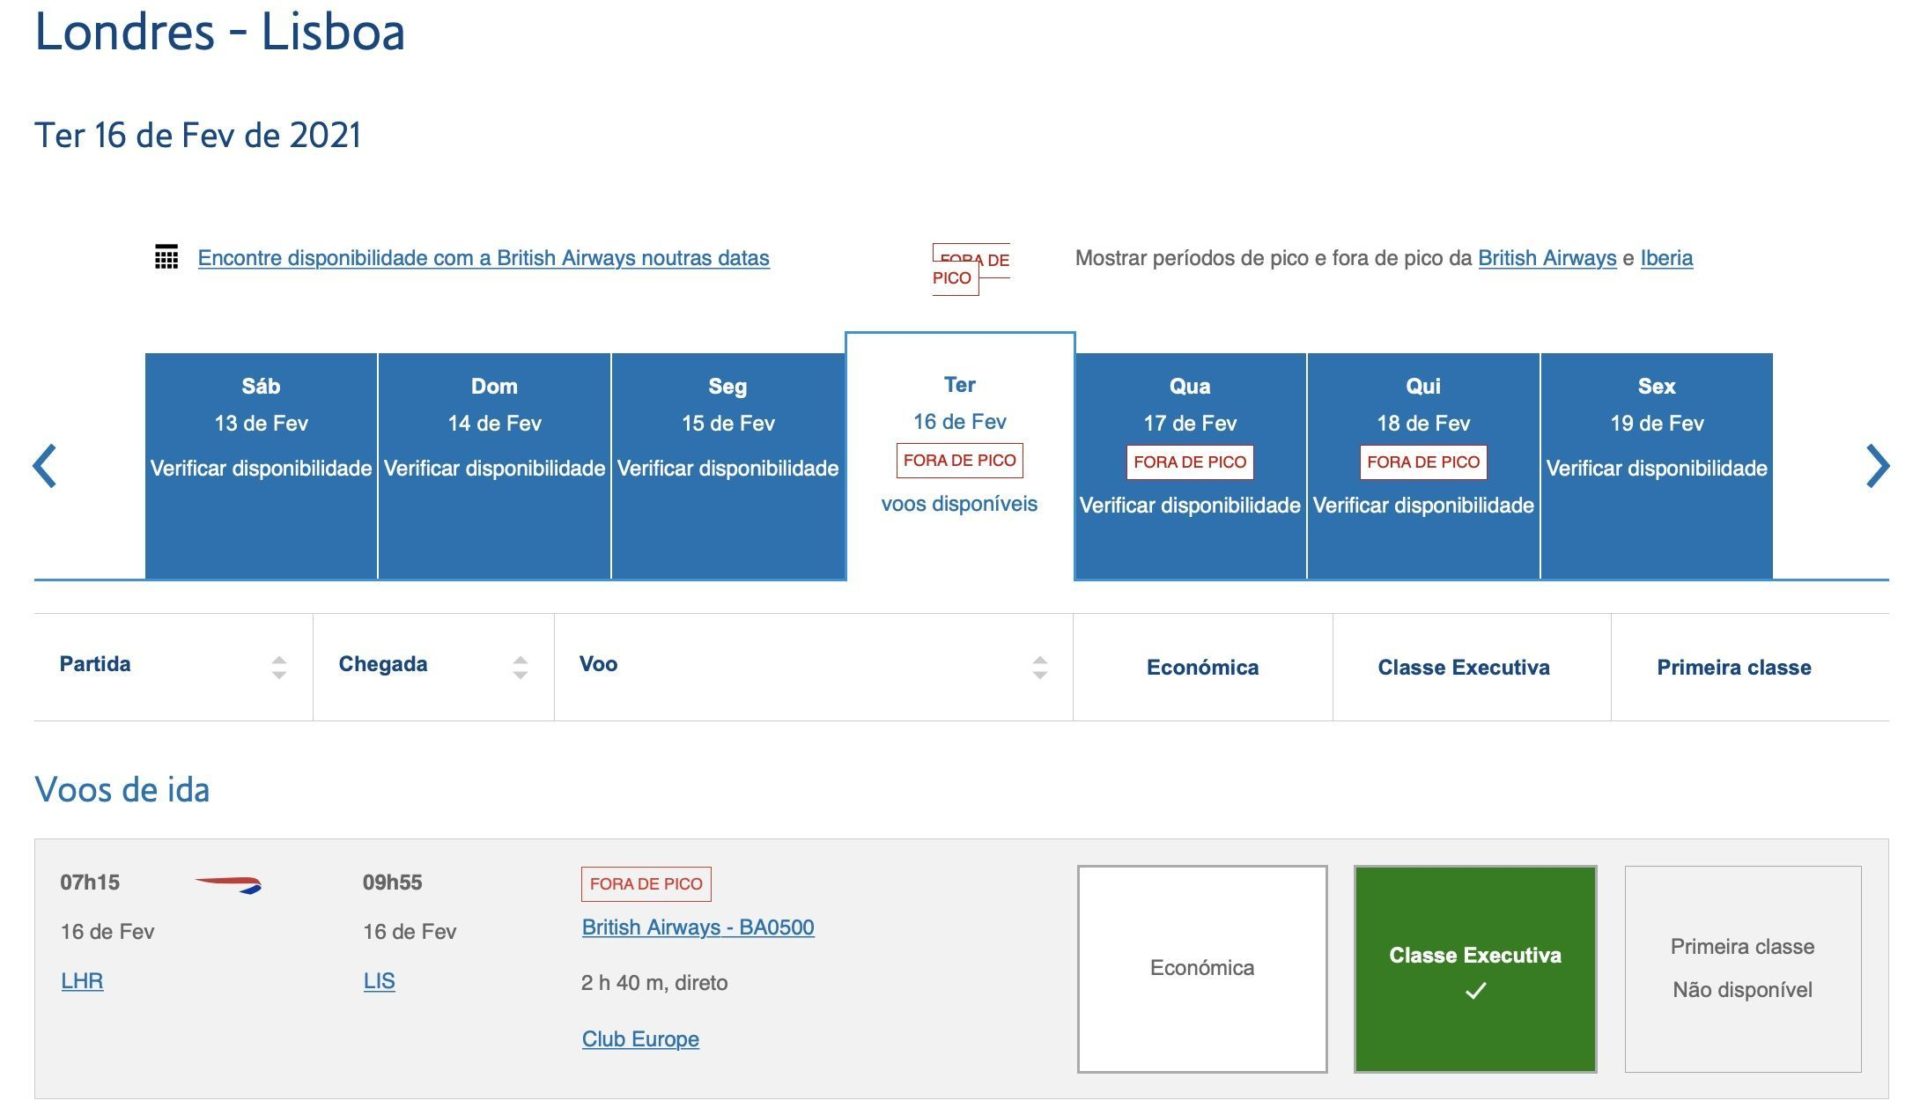Select the Qui 18 de Fev tab
Viewport: 1920px width, 1108px height.
[1423, 465]
